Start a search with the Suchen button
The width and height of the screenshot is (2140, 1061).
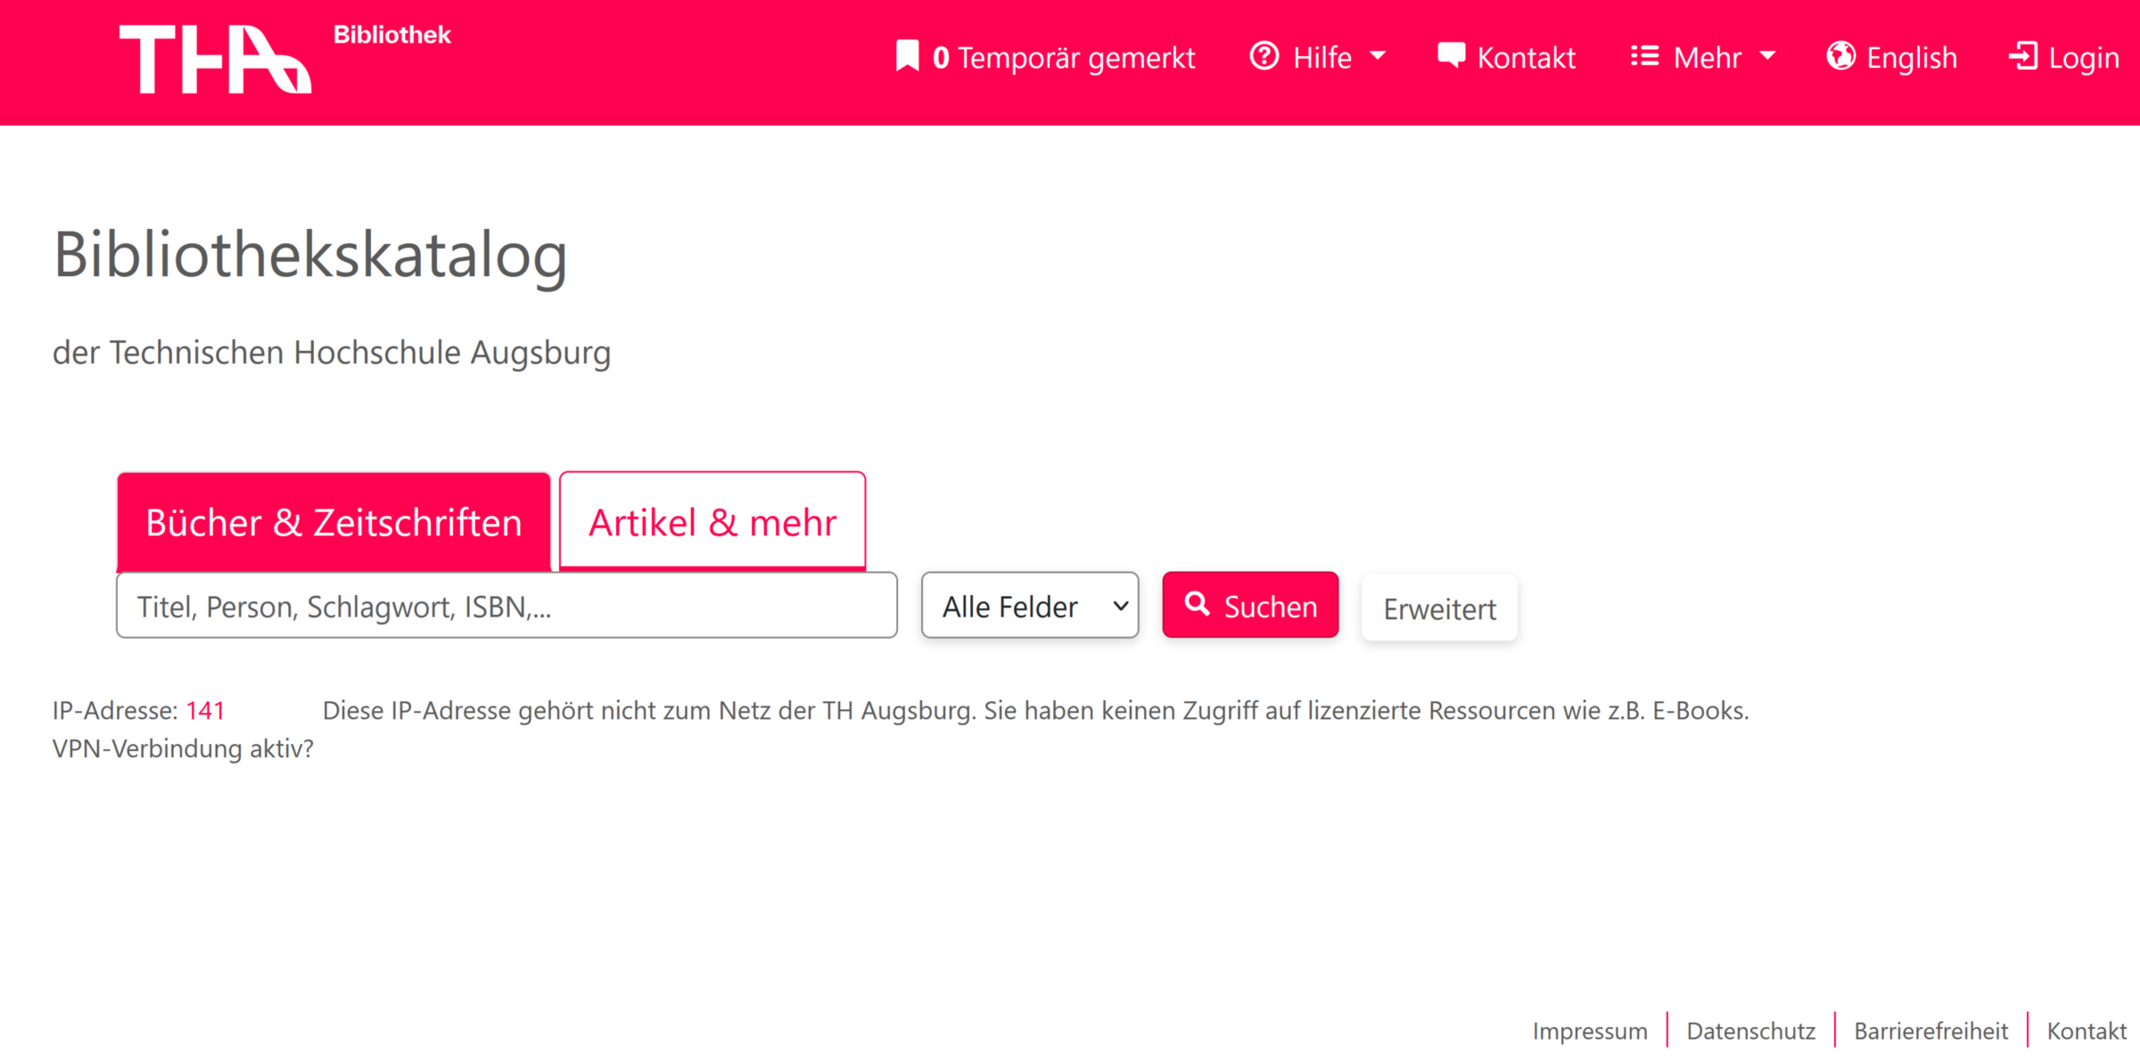pyautogui.click(x=1250, y=604)
